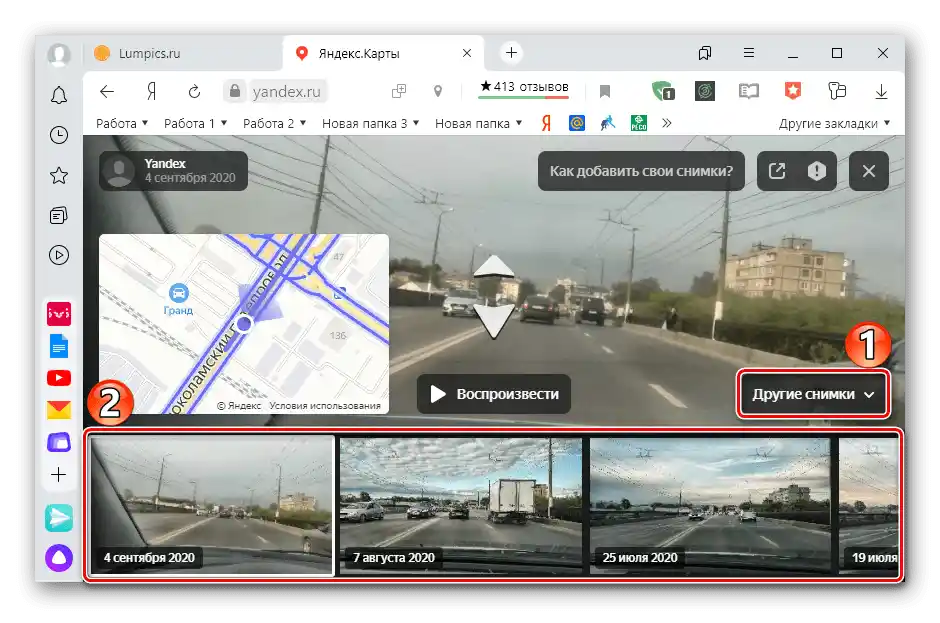Move backward with the down arrow

pos(493,321)
